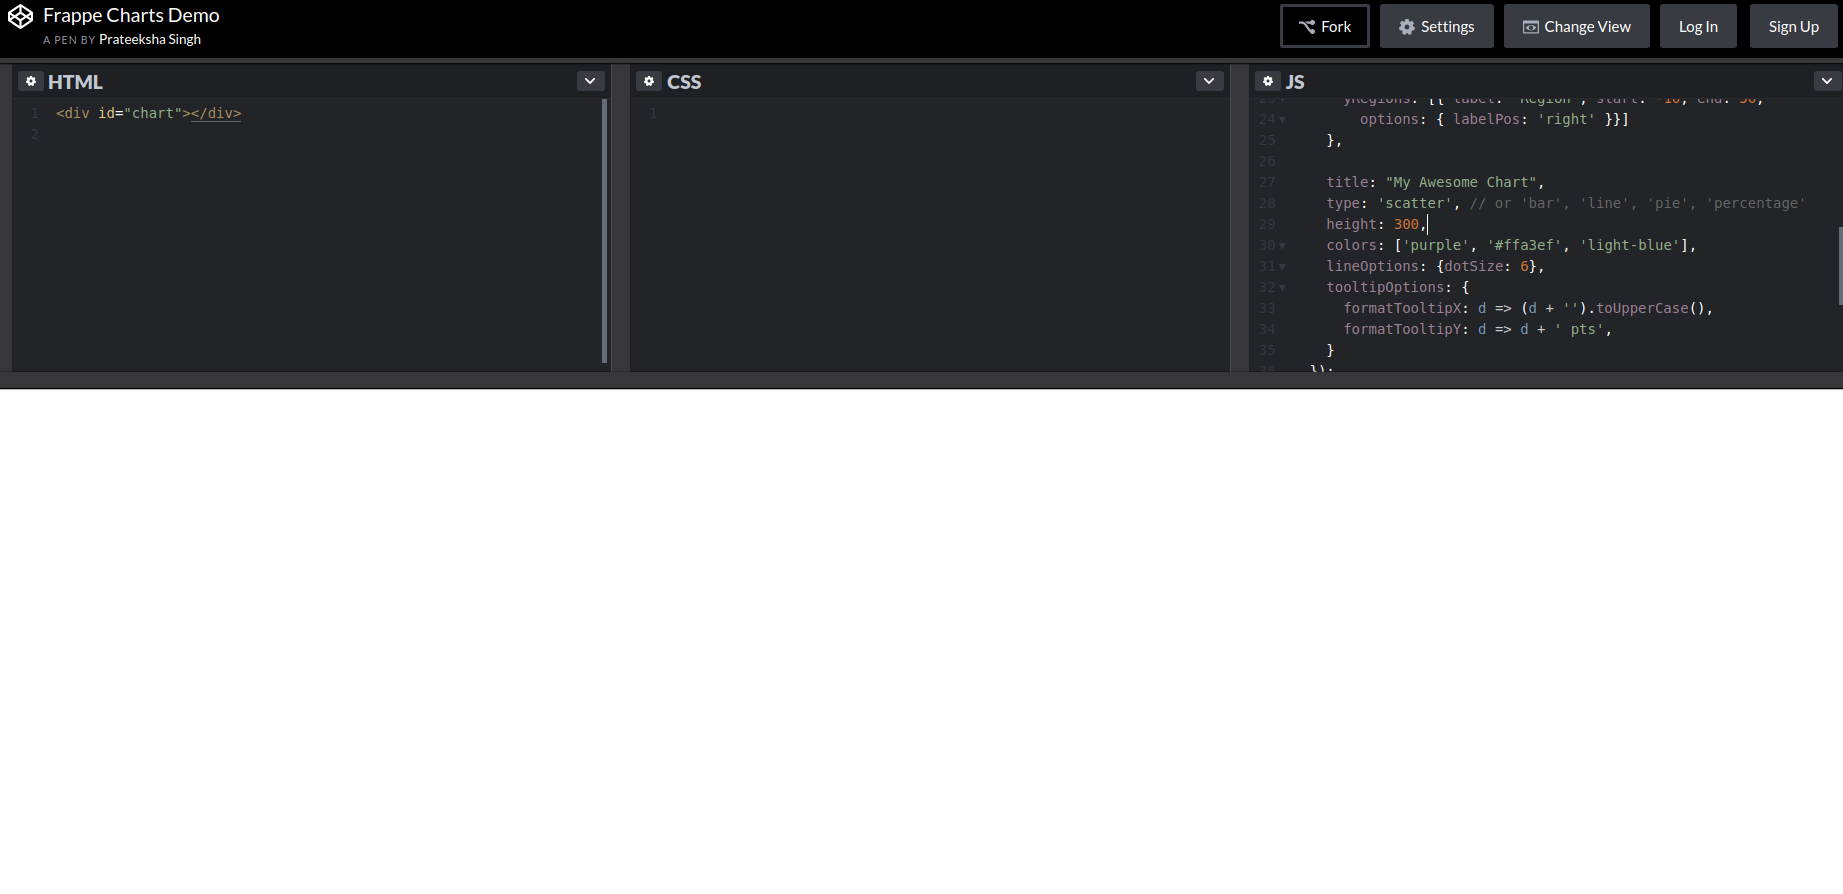Click the CodePen logo icon
1843x894 pixels.
[x=21, y=16]
